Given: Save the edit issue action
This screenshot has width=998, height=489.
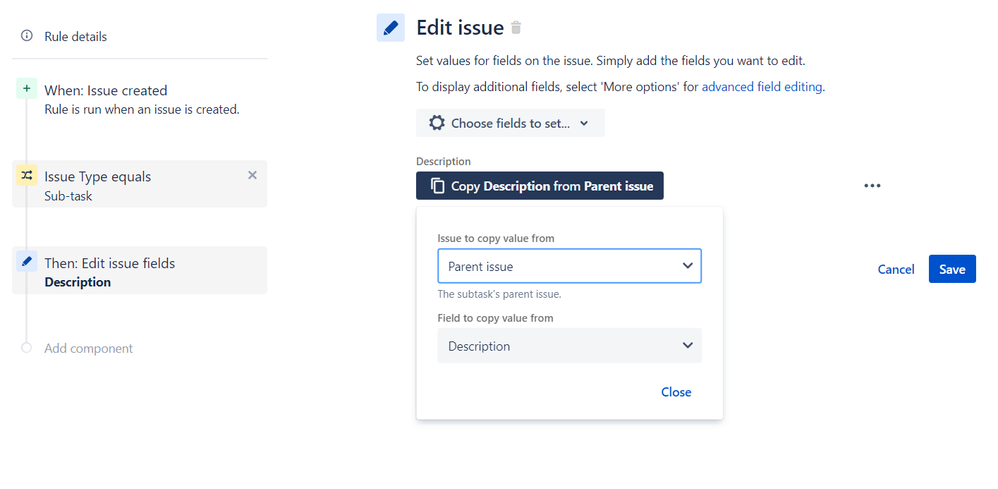Looking at the screenshot, I should (x=952, y=269).
